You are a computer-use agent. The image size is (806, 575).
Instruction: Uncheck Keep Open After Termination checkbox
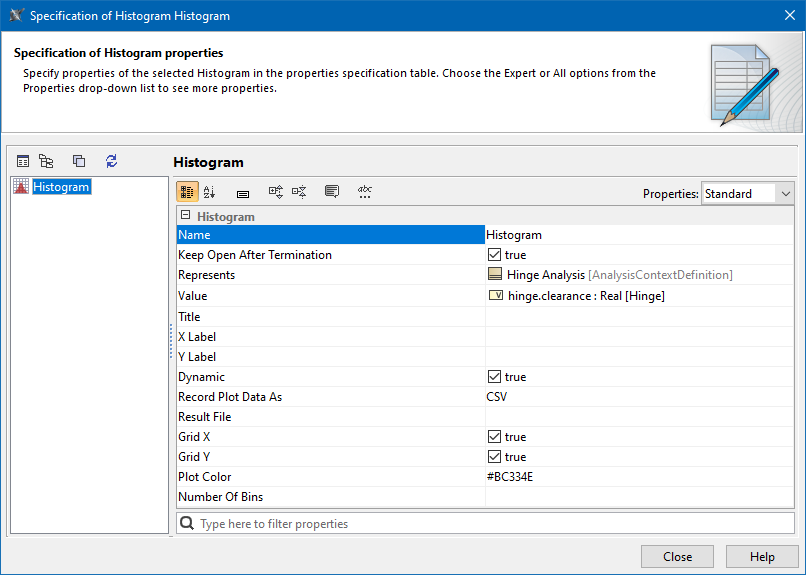pyautogui.click(x=494, y=255)
